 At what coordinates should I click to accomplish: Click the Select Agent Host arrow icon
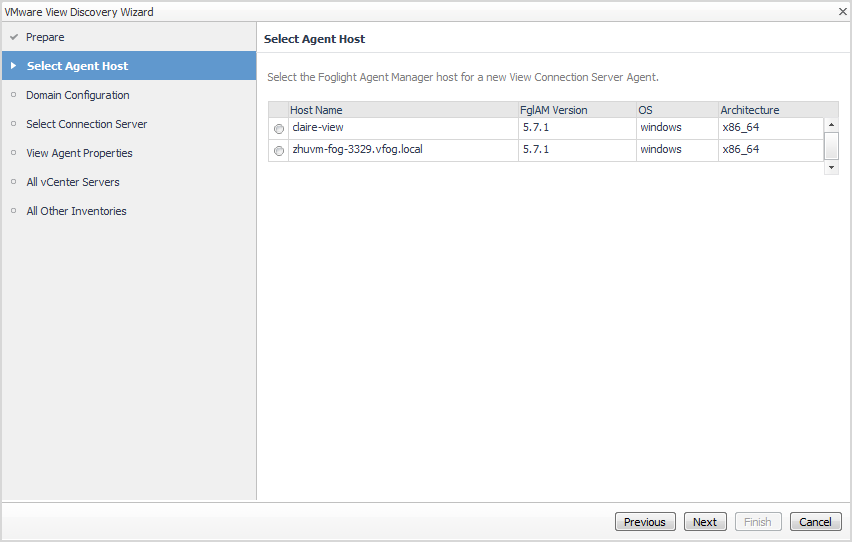[14, 66]
